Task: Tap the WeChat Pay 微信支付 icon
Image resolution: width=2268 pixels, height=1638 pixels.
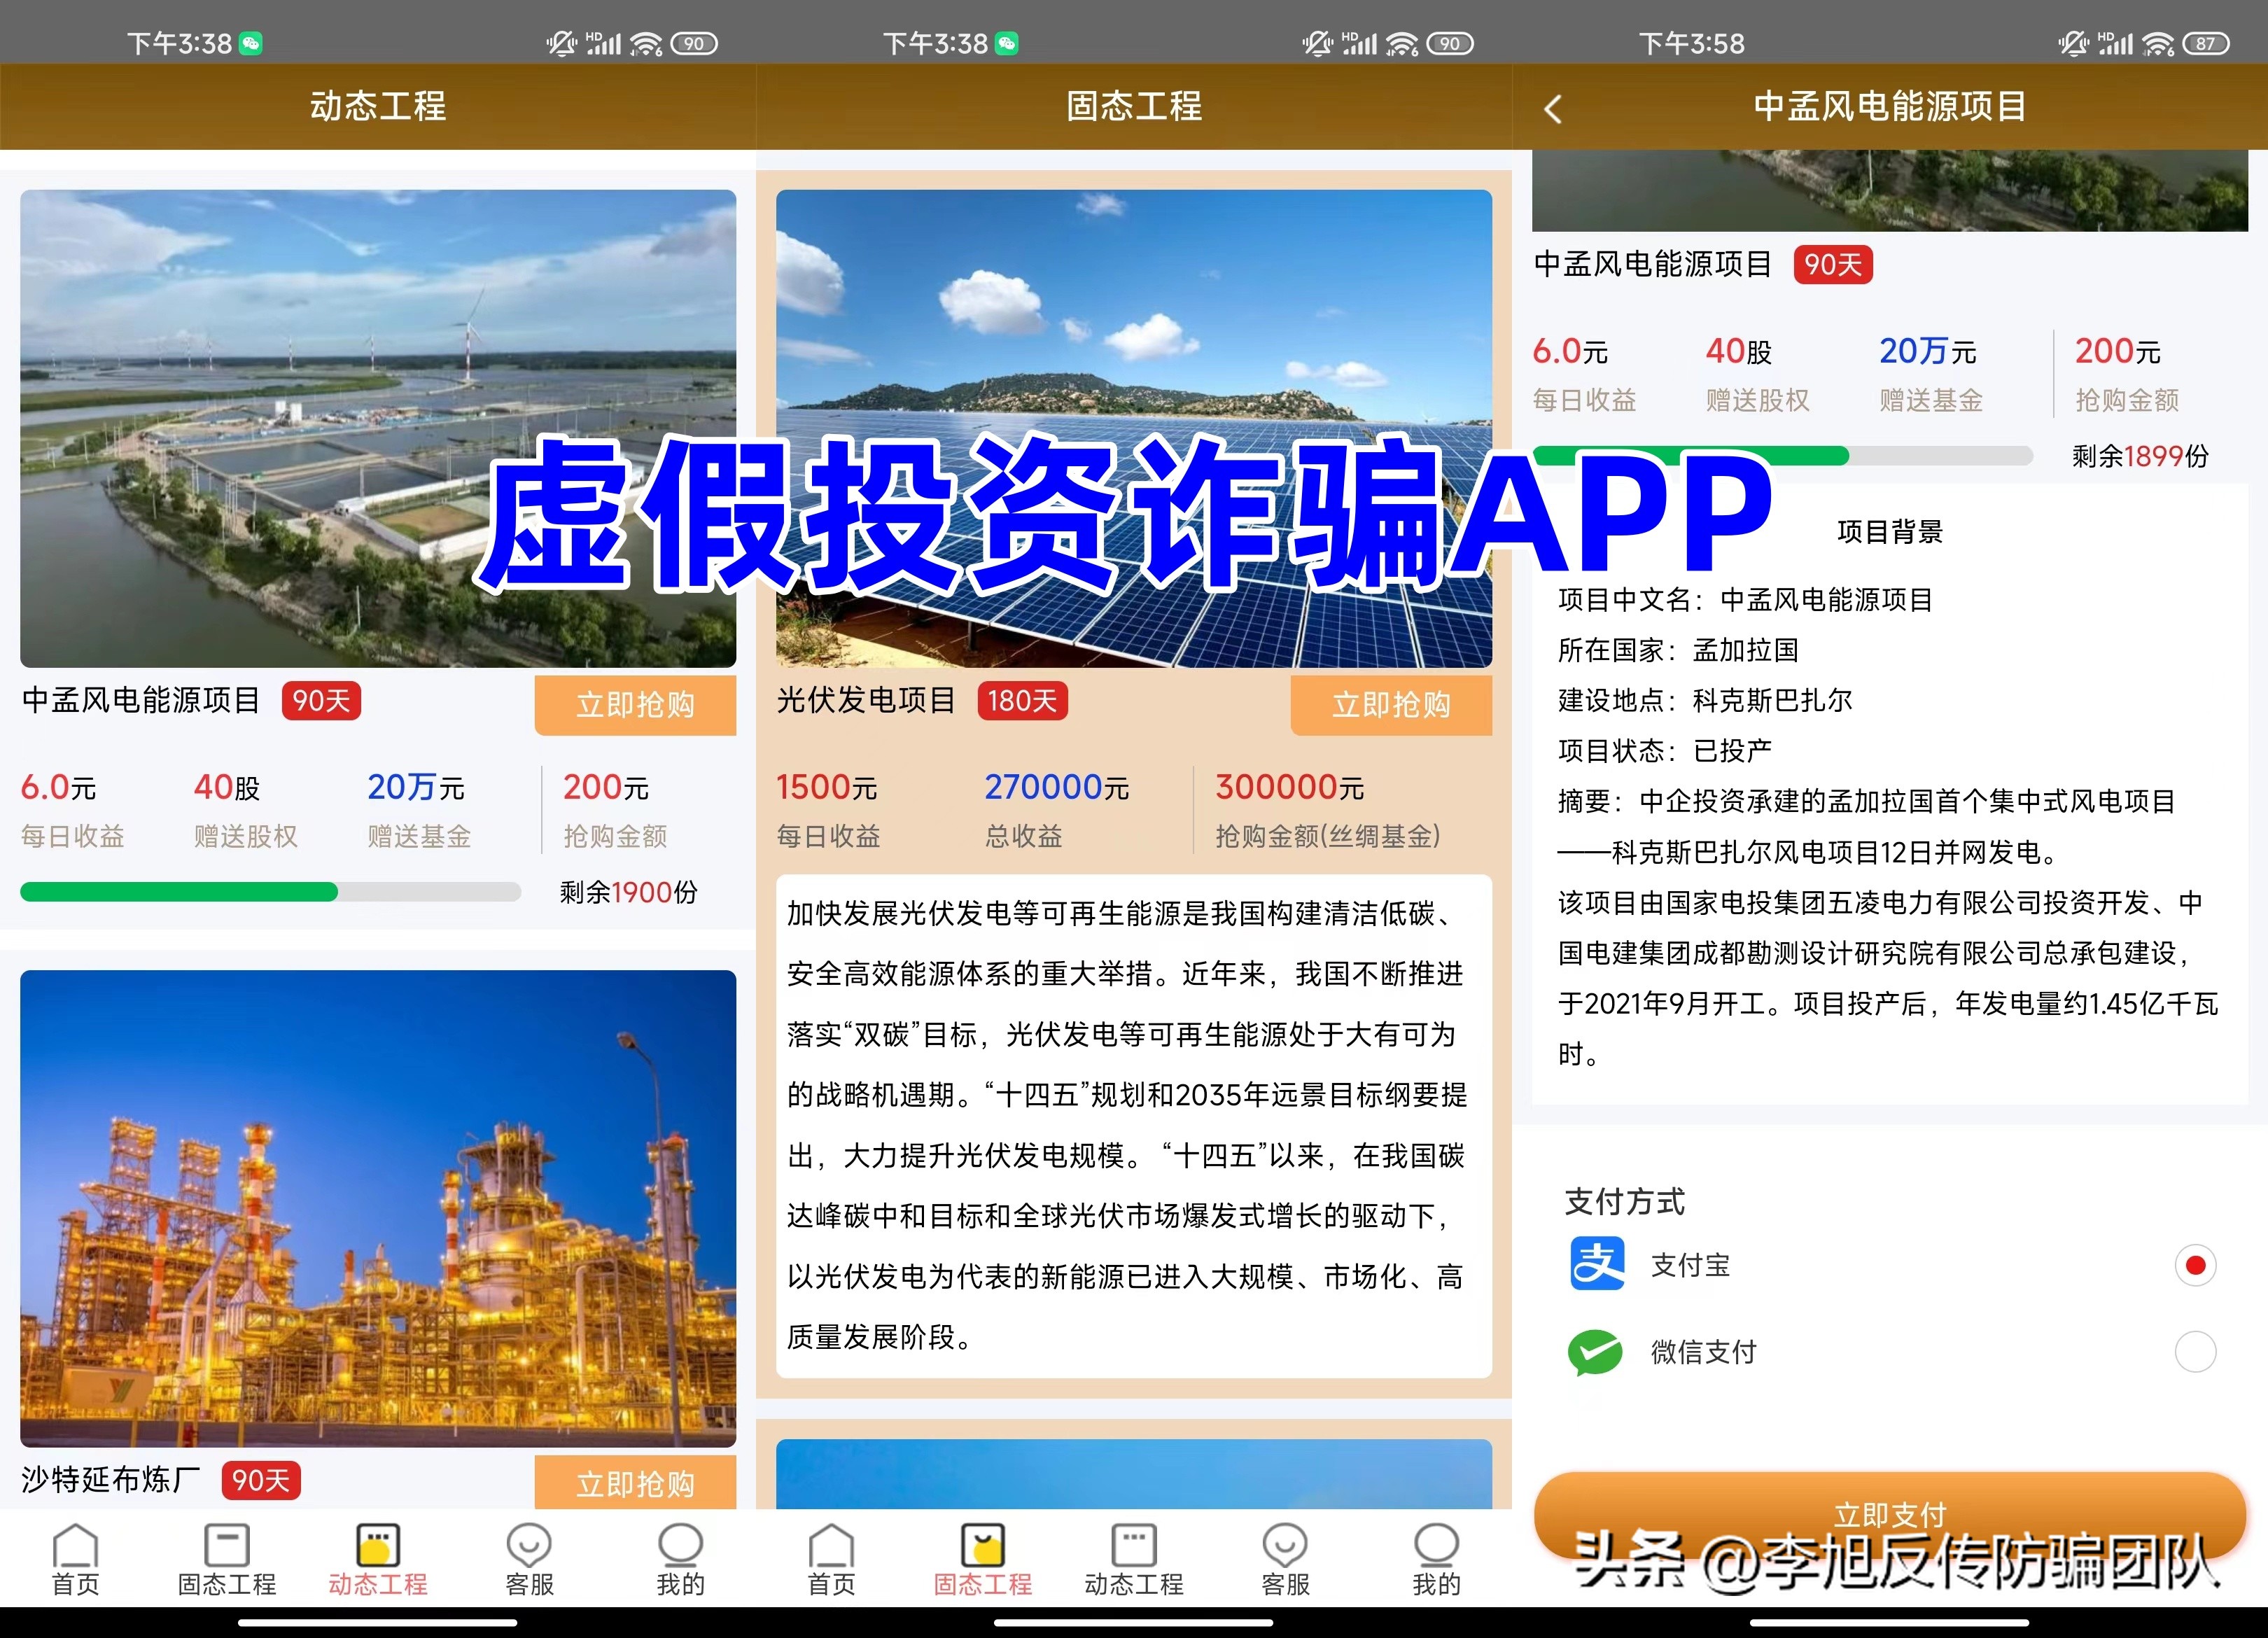Action: [1597, 1352]
